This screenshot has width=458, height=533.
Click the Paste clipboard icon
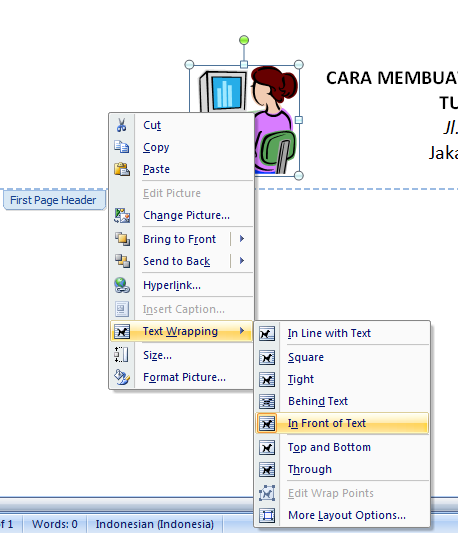pos(122,169)
